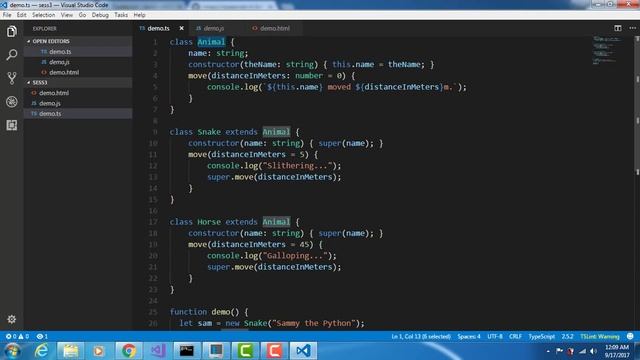640x360 pixels.
Task: Click the EXPLORER panel title
Action: coord(44,29)
